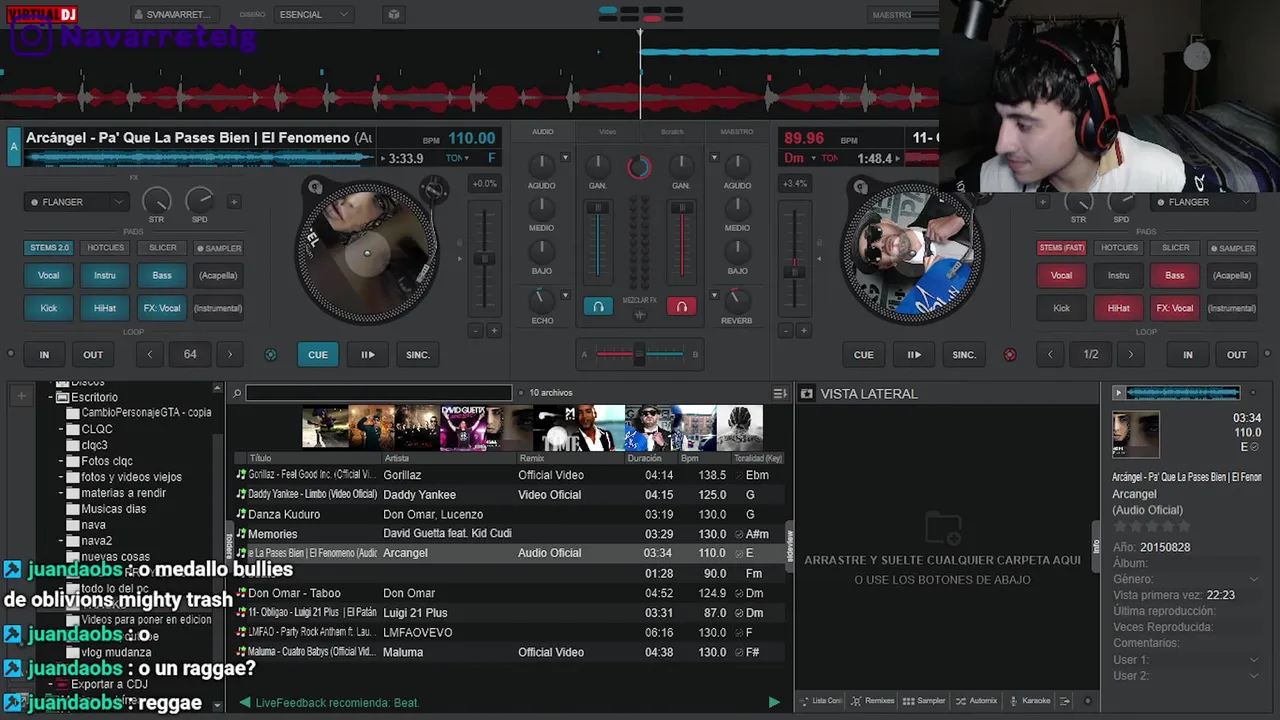Toggle left deck HiHat stem pad
The height and width of the screenshot is (720, 1280).
[105, 308]
